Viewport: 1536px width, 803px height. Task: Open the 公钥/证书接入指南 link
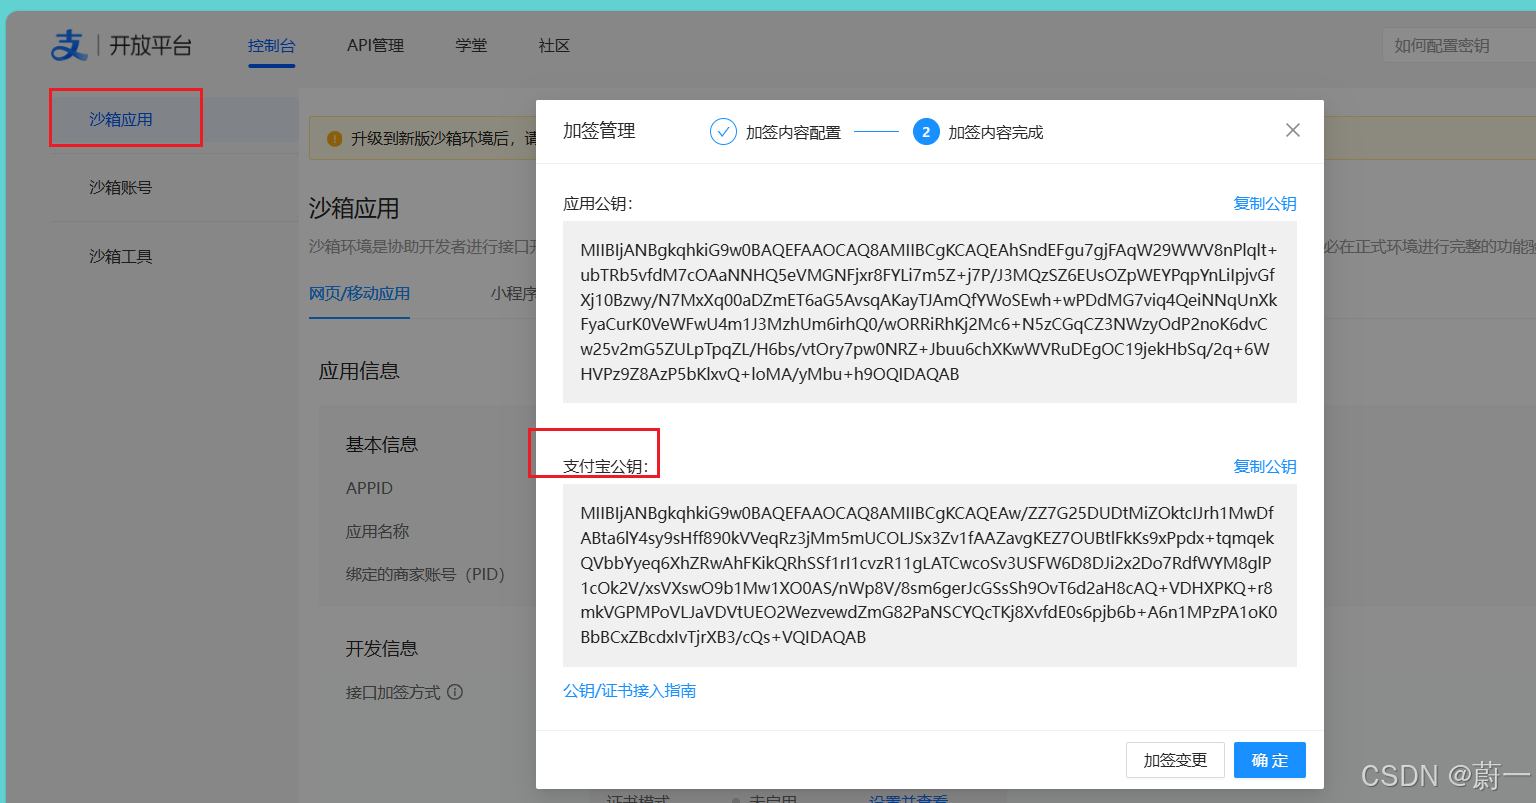(630, 691)
